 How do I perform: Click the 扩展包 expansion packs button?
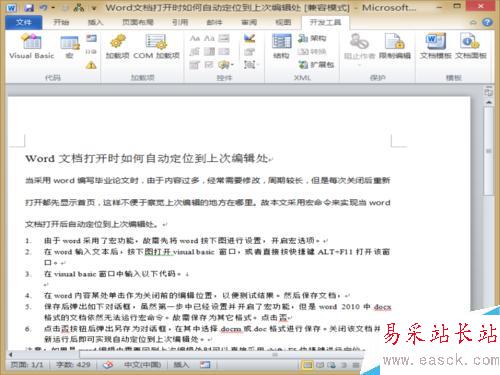pyautogui.click(x=316, y=65)
